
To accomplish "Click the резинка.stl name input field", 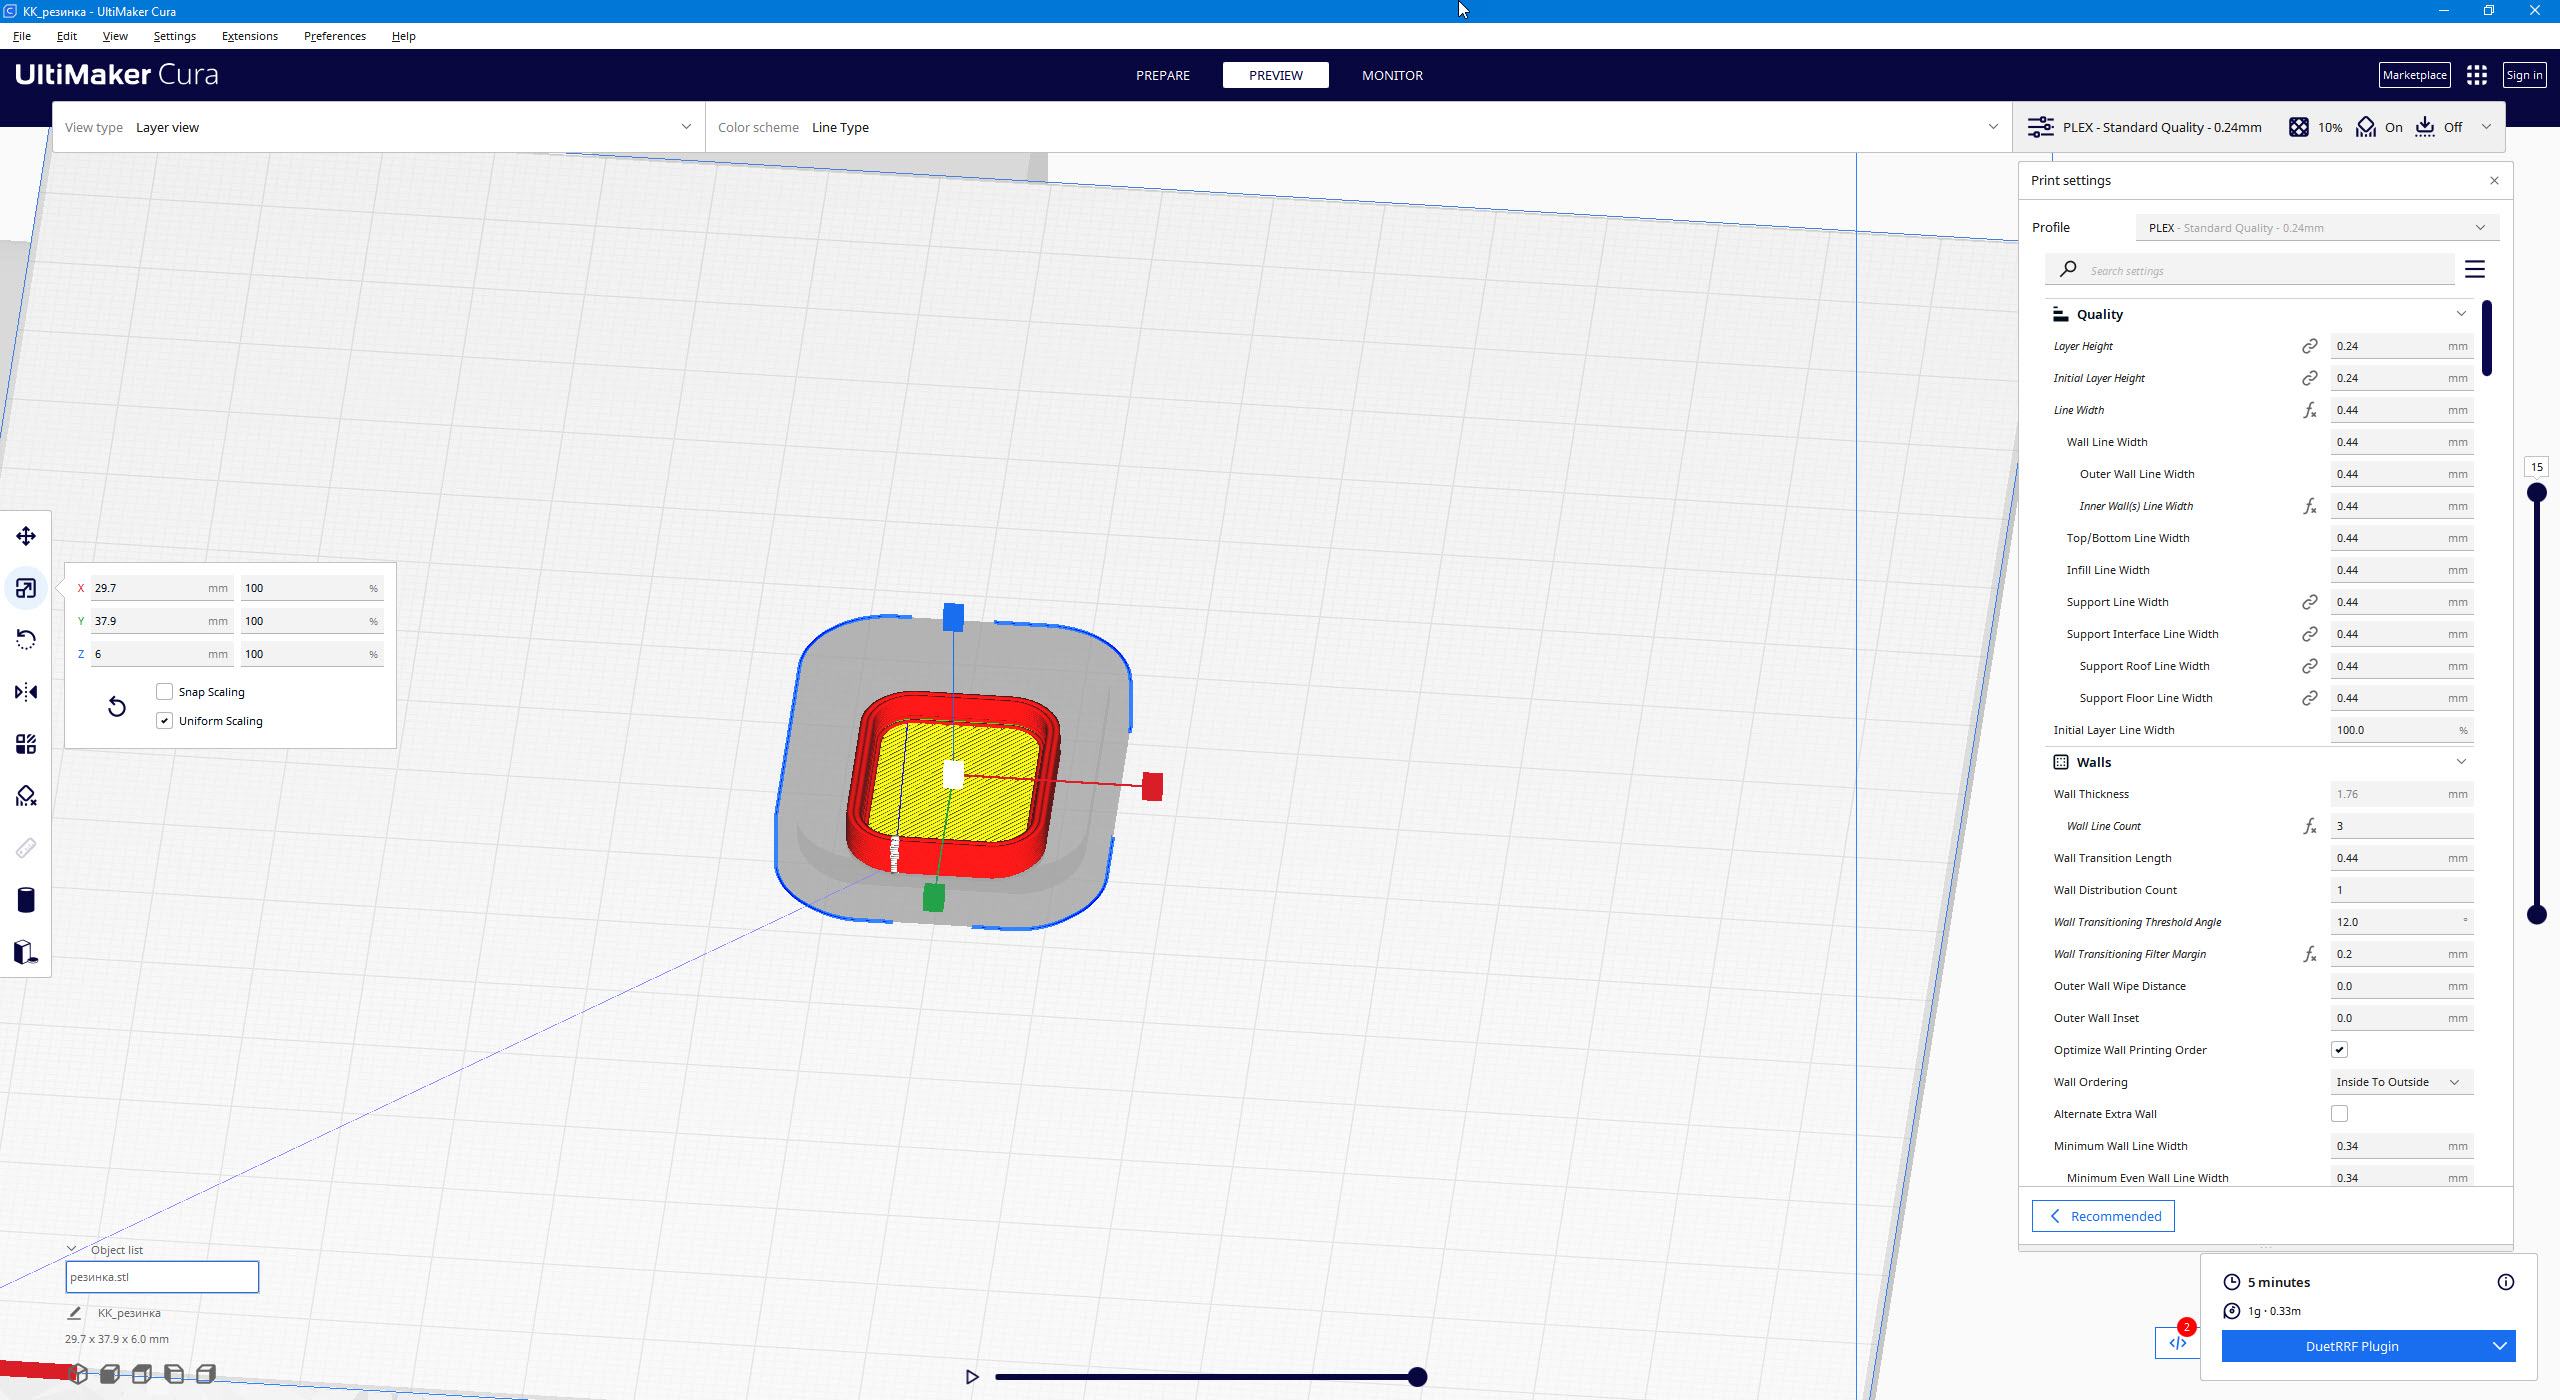I will 162,1276.
